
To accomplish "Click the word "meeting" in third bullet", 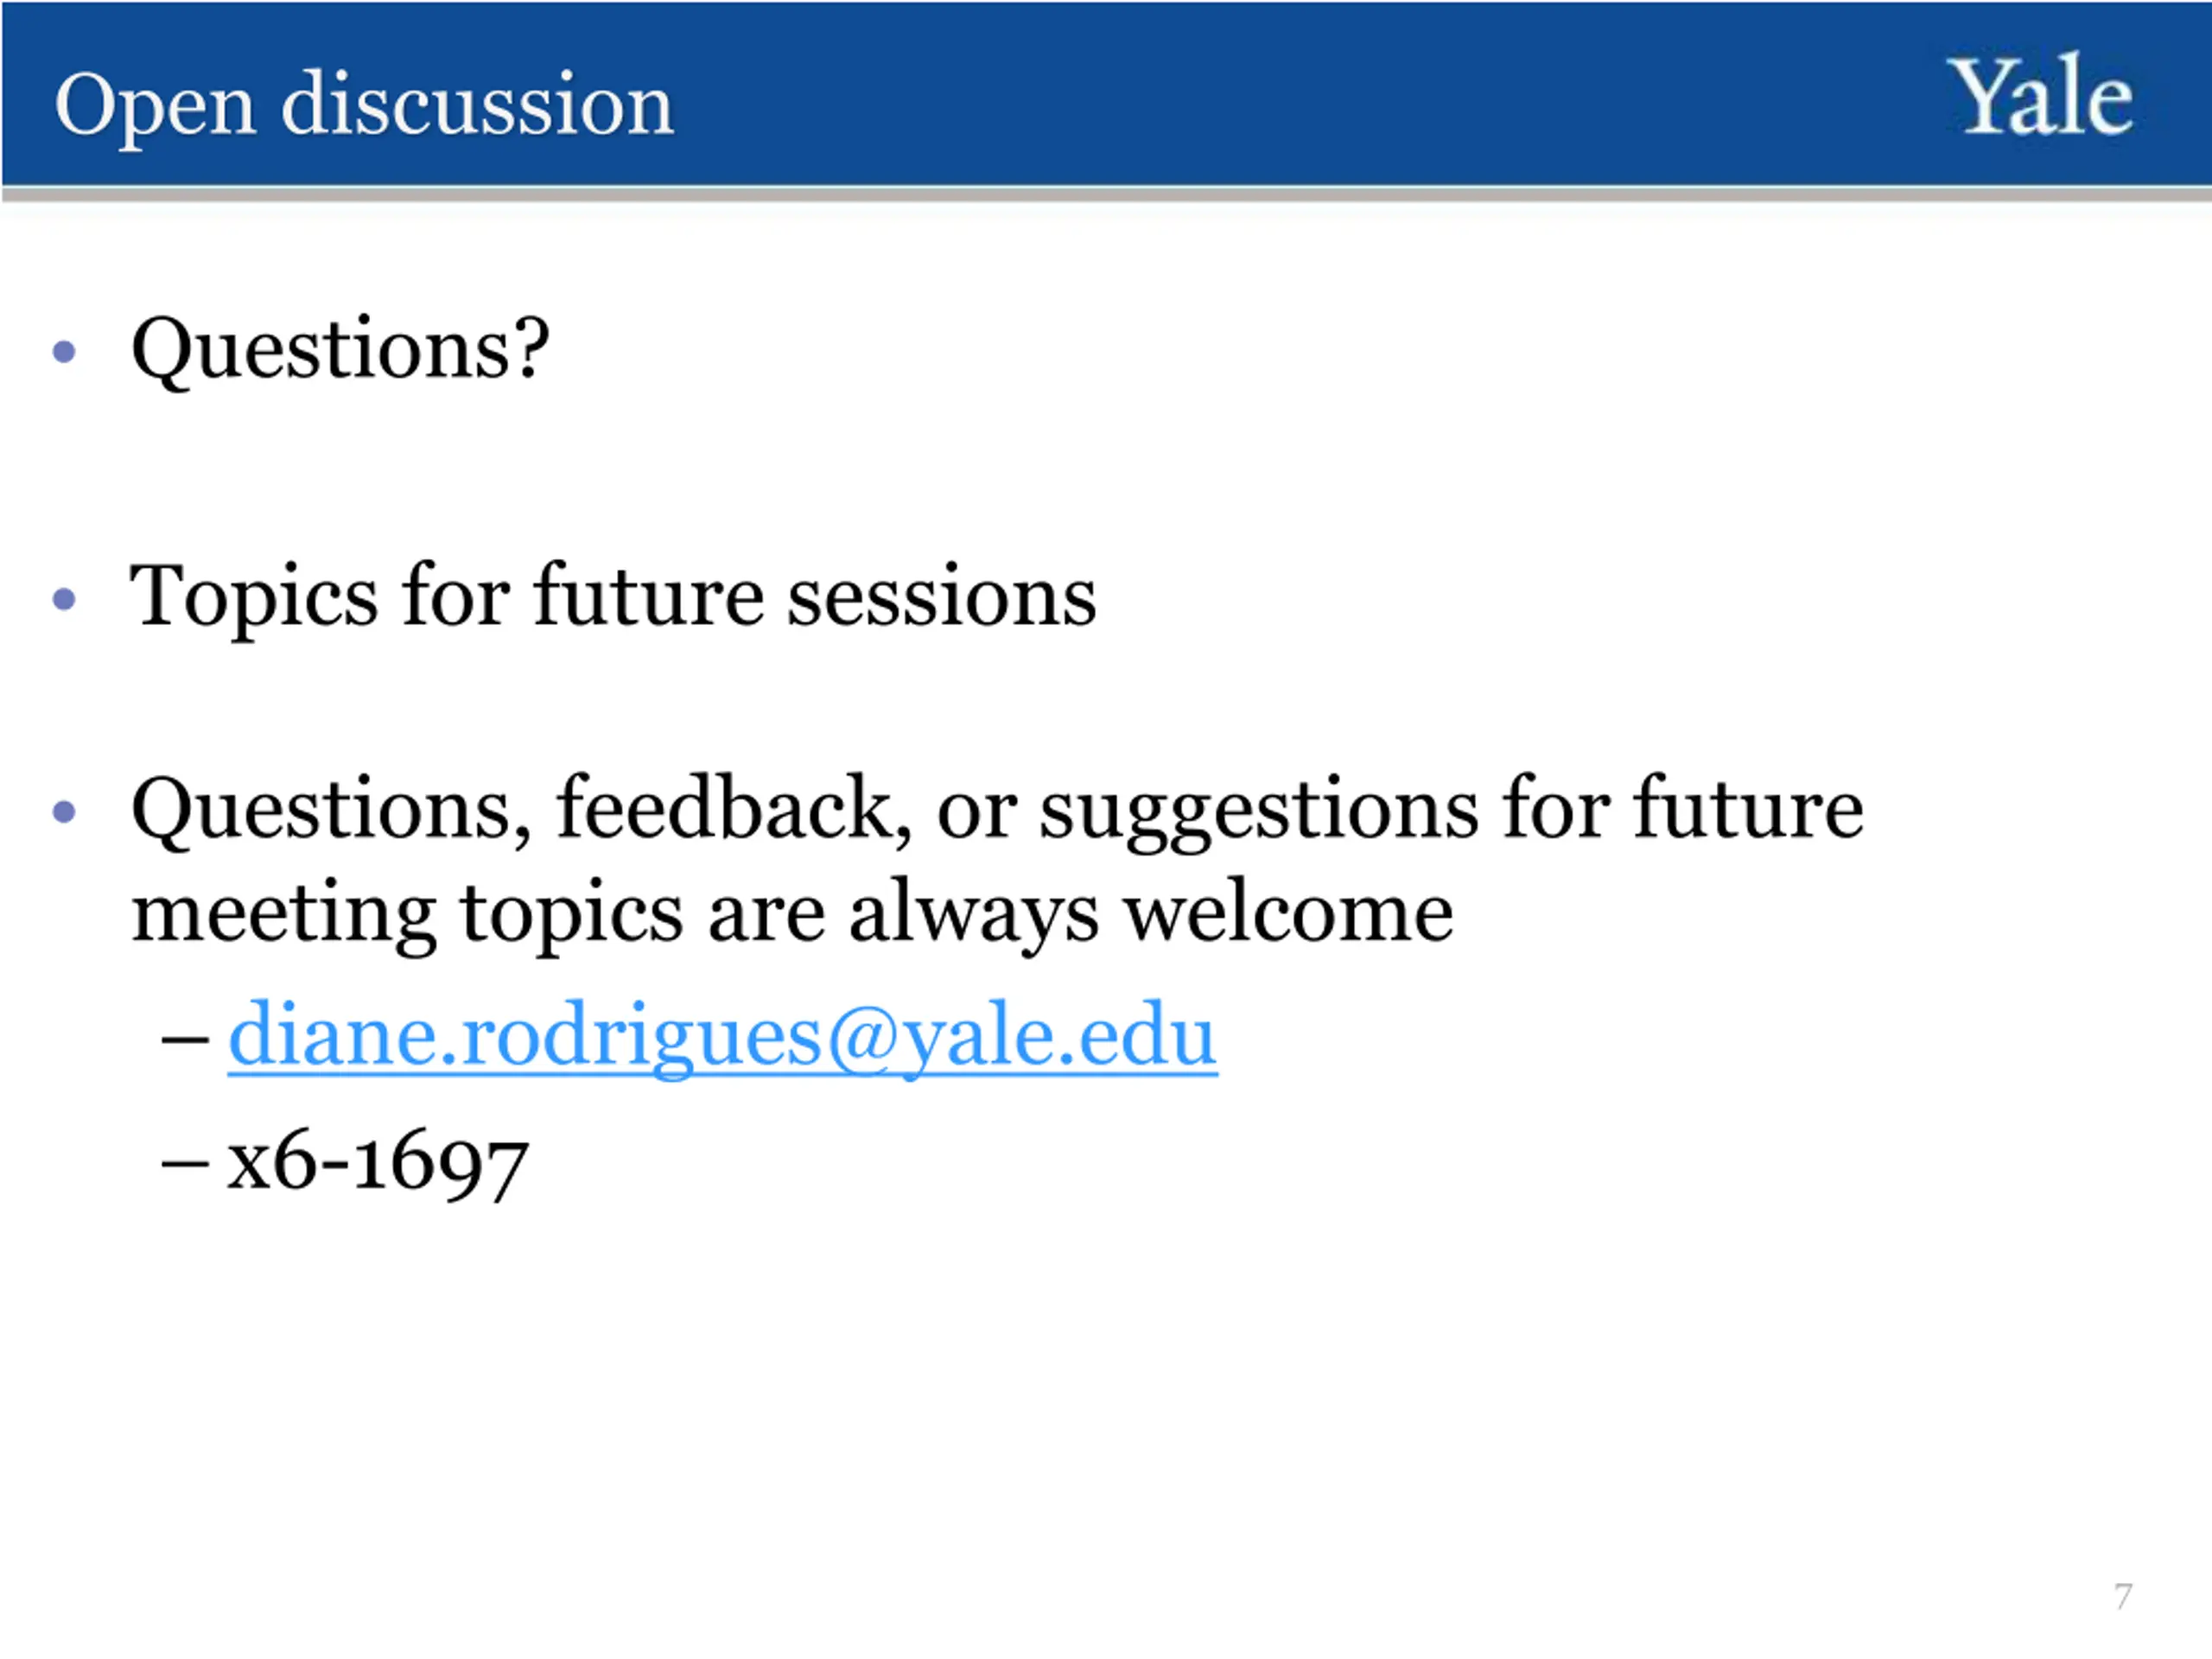I will pos(284,915).
